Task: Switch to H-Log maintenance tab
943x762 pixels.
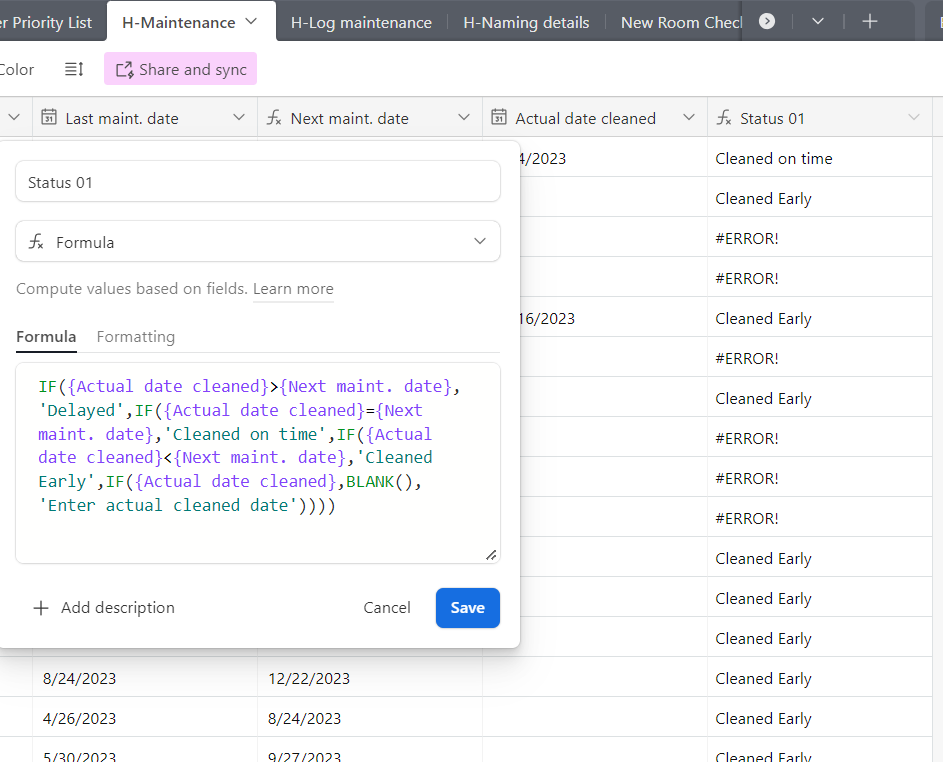Action: (x=361, y=22)
